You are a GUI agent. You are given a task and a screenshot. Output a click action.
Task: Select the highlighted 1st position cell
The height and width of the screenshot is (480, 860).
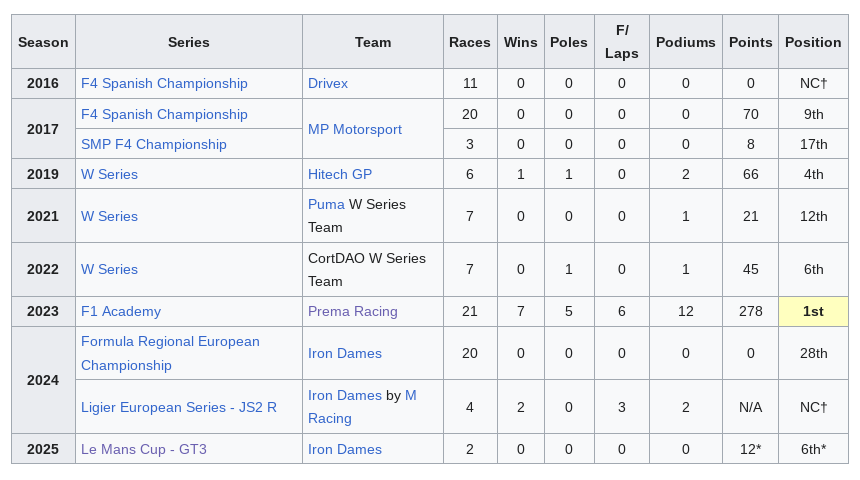click(x=813, y=312)
